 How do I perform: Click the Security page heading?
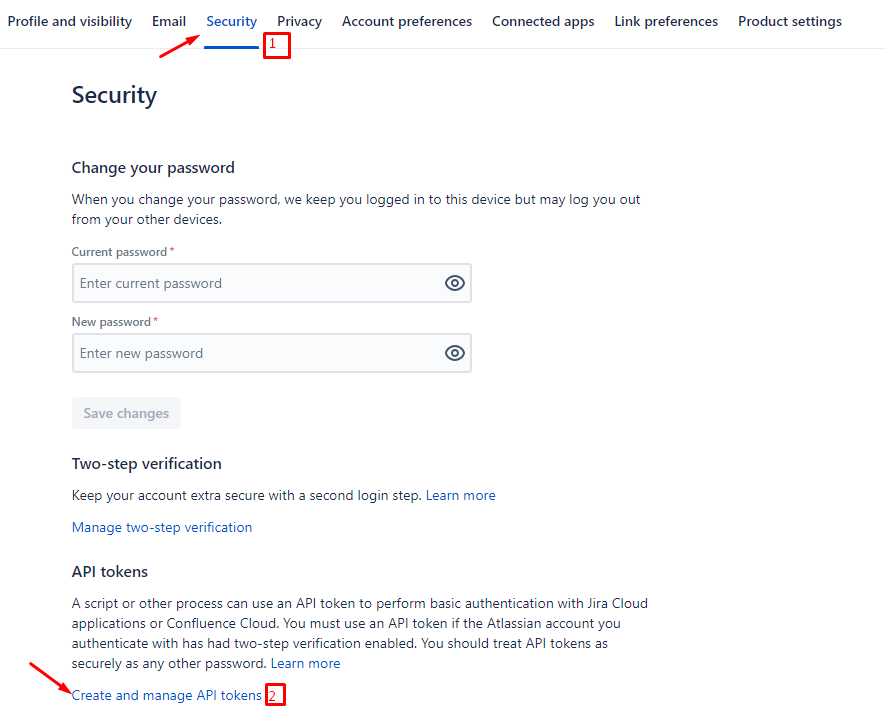tap(114, 96)
